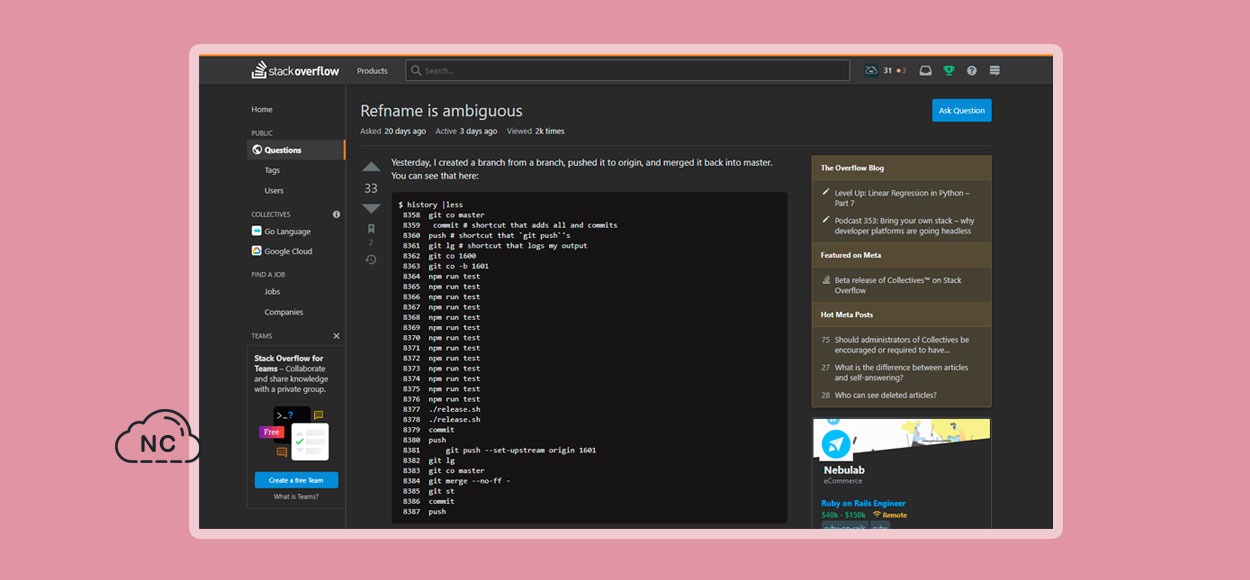Image resolution: width=1250 pixels, height=580 pixels.
Task: Open the Help question mark icon
Action: 972,71
